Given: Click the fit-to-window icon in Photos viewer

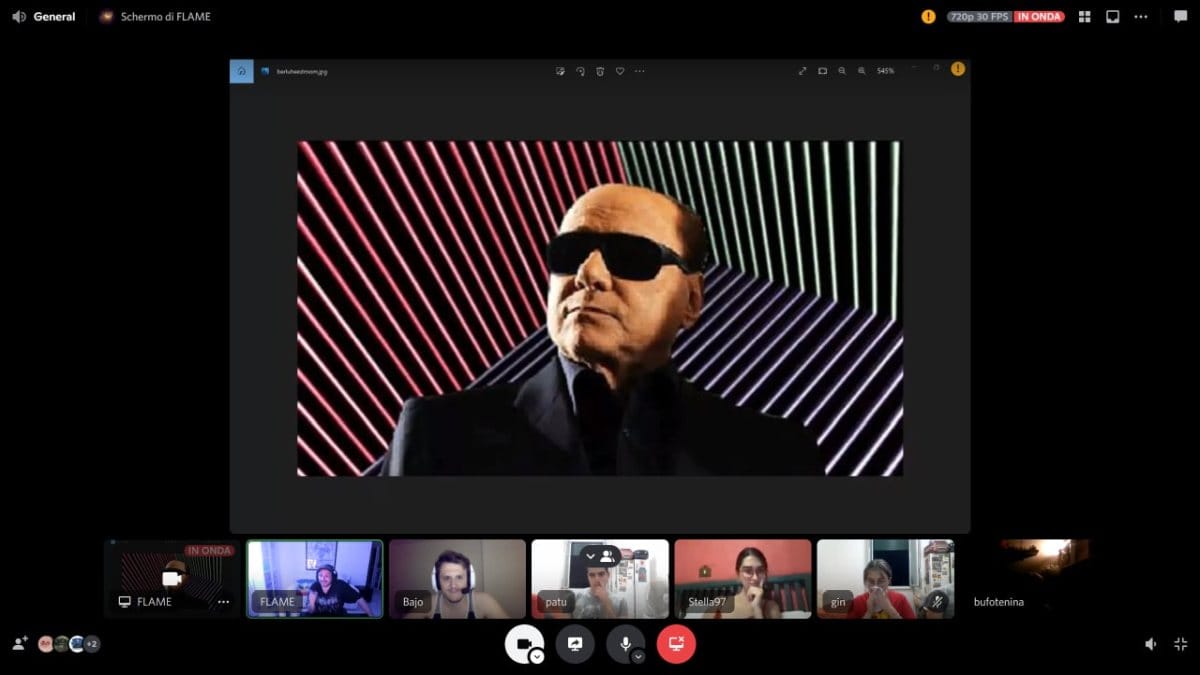Looking at the screenshot, I should (x=822, y=71).
